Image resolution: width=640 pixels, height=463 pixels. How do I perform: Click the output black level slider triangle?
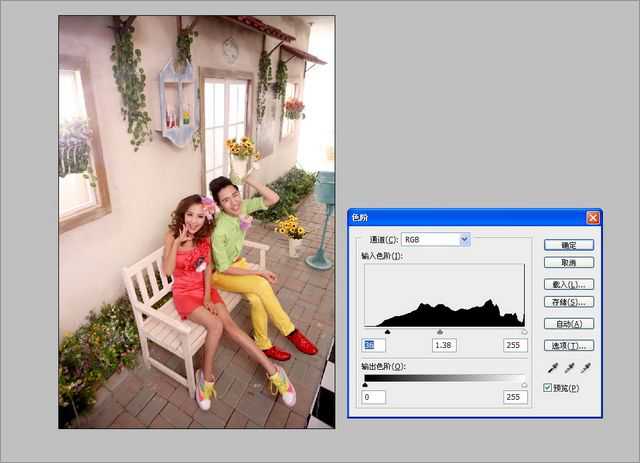point(365,384)
